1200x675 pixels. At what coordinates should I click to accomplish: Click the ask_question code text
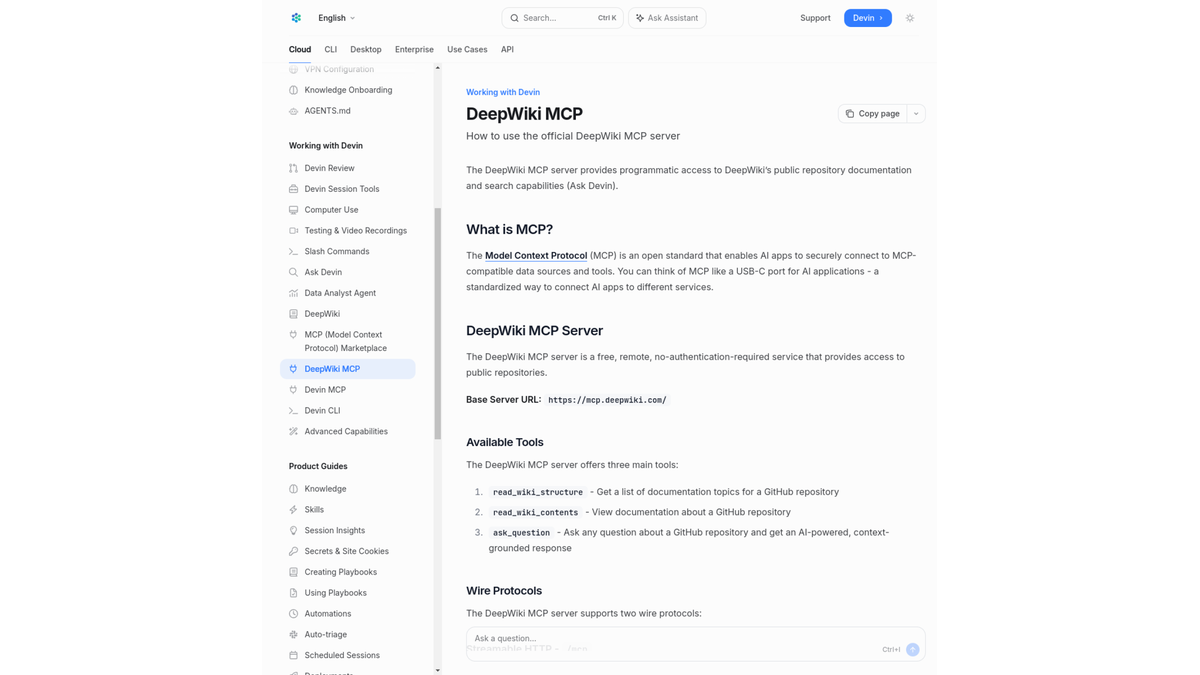521,533
